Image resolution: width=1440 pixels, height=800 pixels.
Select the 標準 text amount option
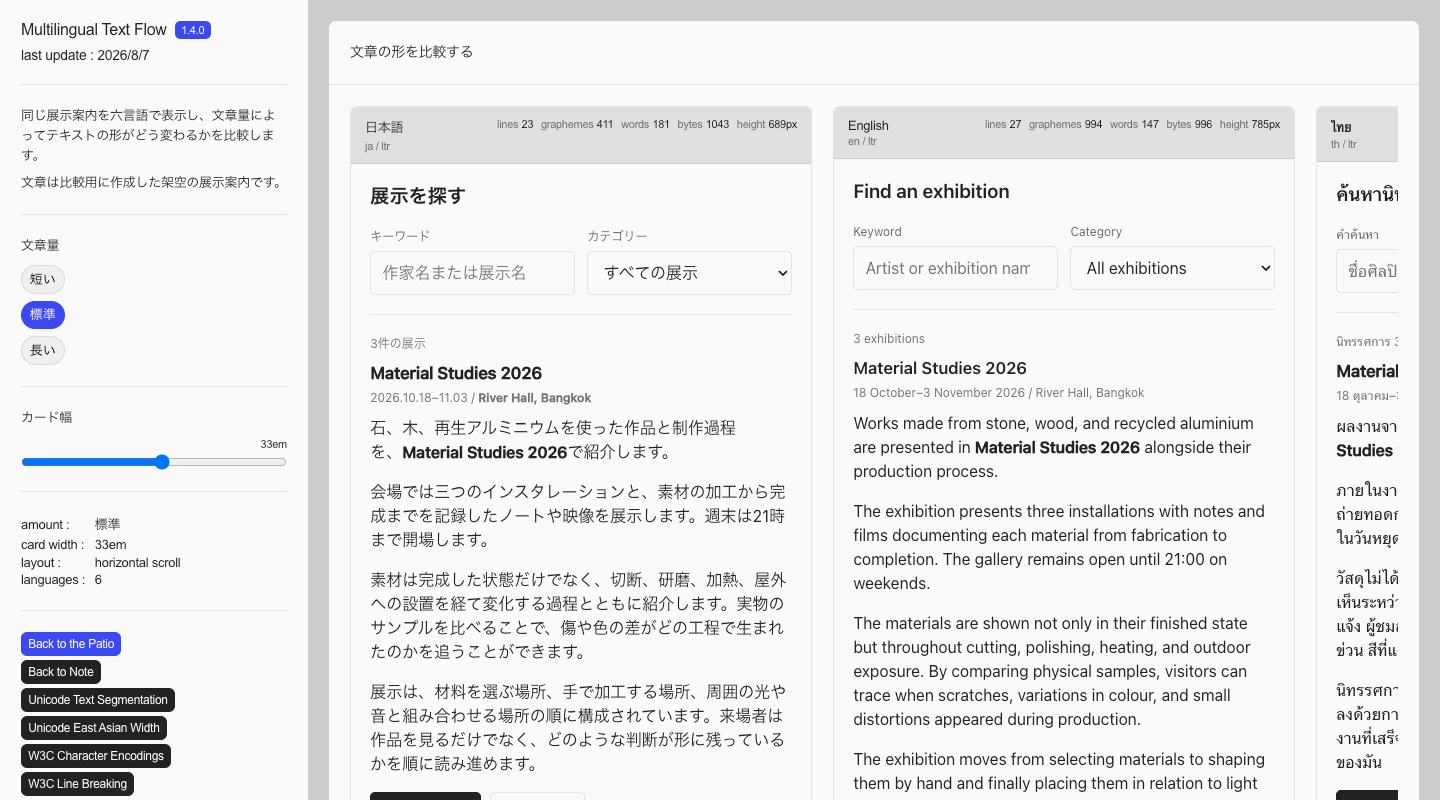[x=43, y=315]
